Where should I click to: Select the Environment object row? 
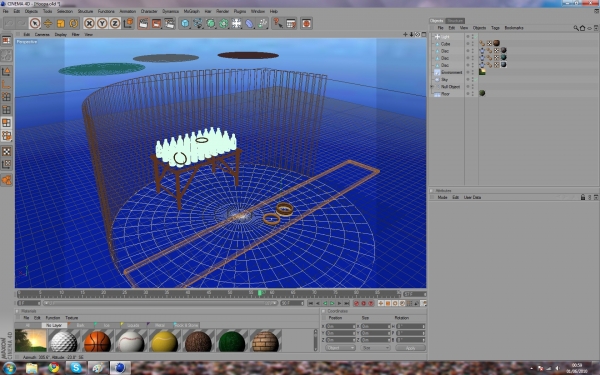452,72
